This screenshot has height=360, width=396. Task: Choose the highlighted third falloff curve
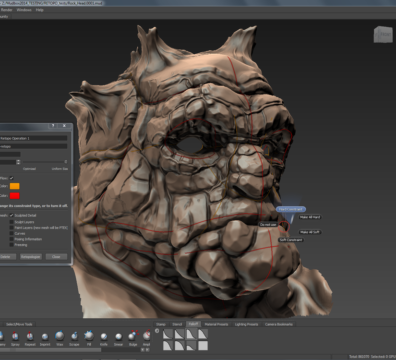tap(191, 334)
